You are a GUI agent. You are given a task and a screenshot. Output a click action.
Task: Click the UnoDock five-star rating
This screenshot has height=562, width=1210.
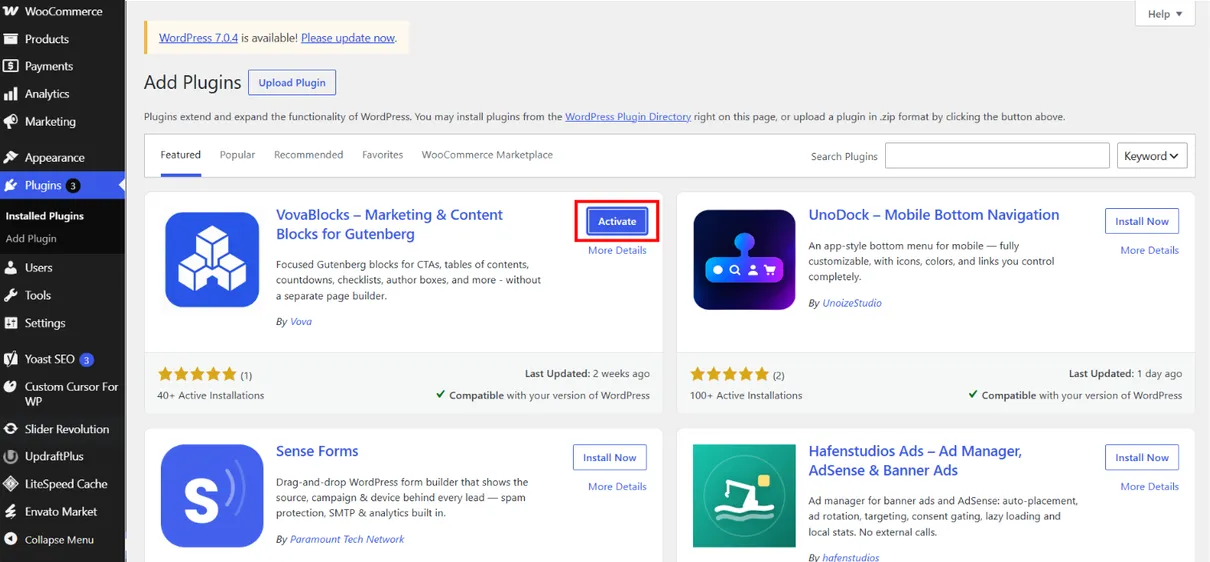click(730, 375)
